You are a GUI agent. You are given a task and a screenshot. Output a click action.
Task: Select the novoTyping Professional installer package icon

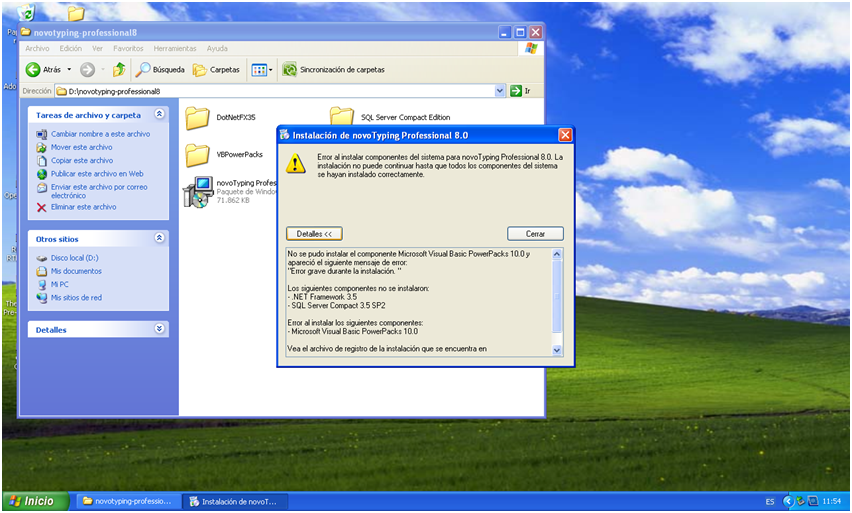click(197, 192)
